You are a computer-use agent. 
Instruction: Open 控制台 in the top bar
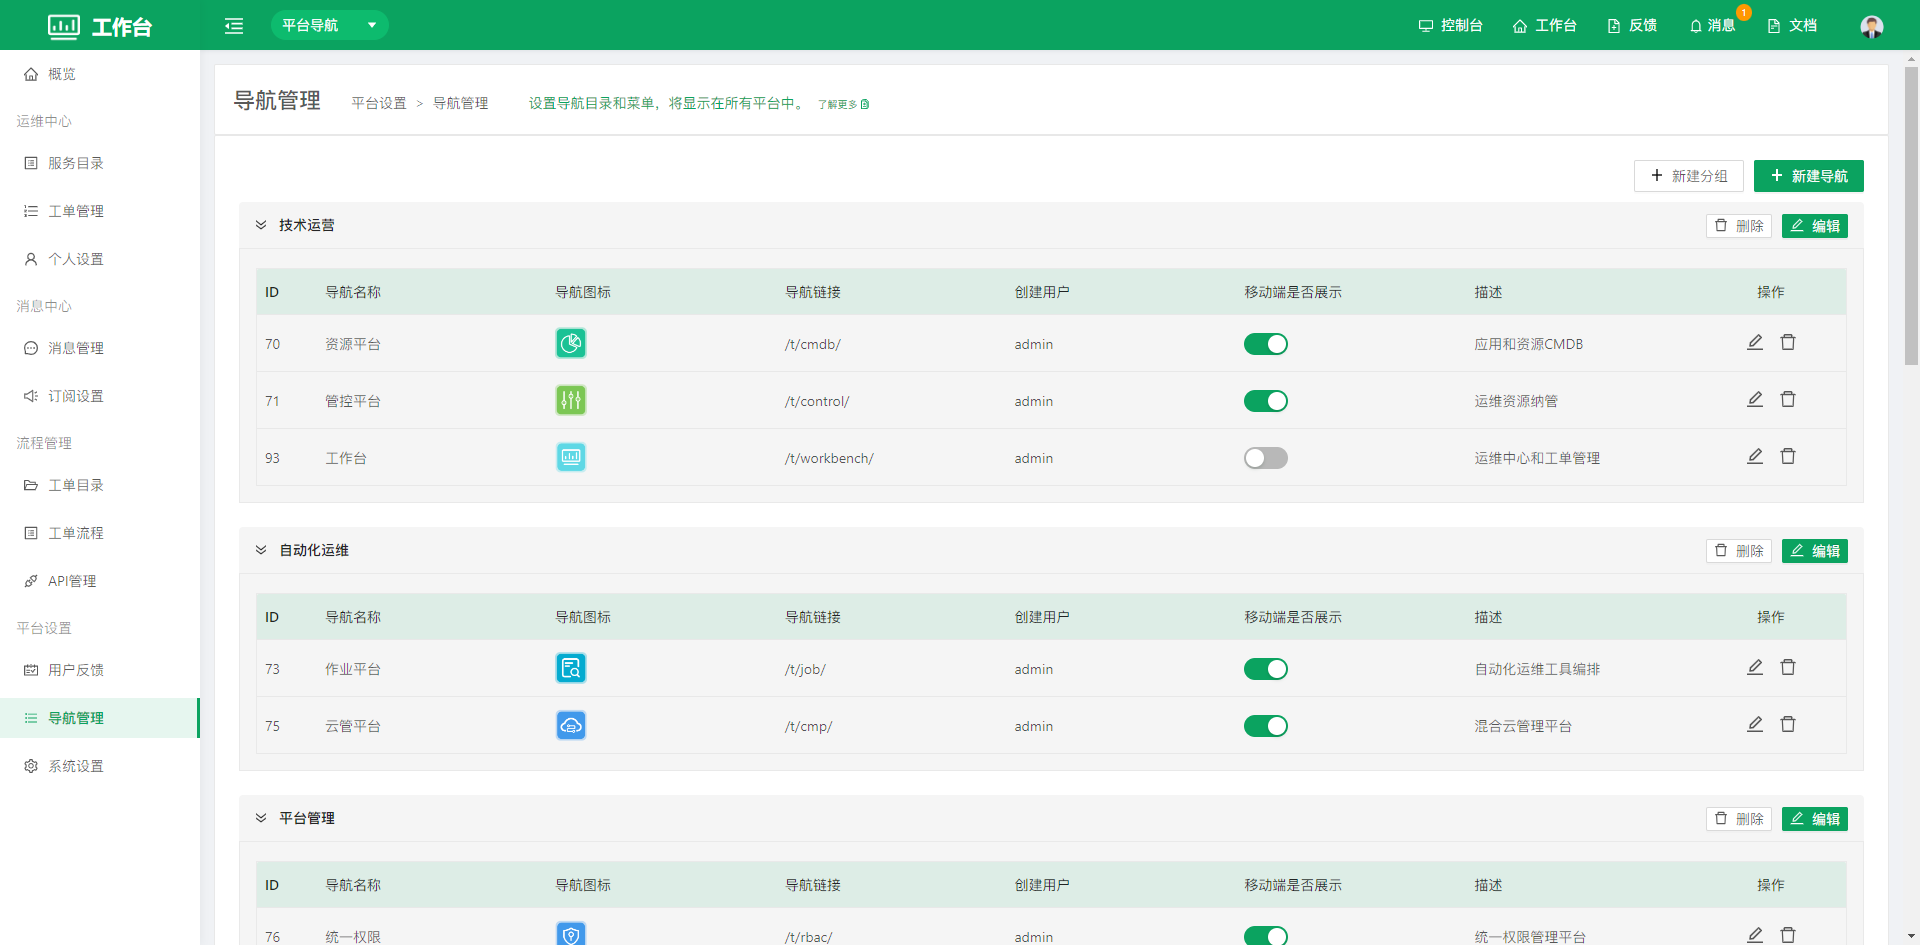pos(1450,25)
